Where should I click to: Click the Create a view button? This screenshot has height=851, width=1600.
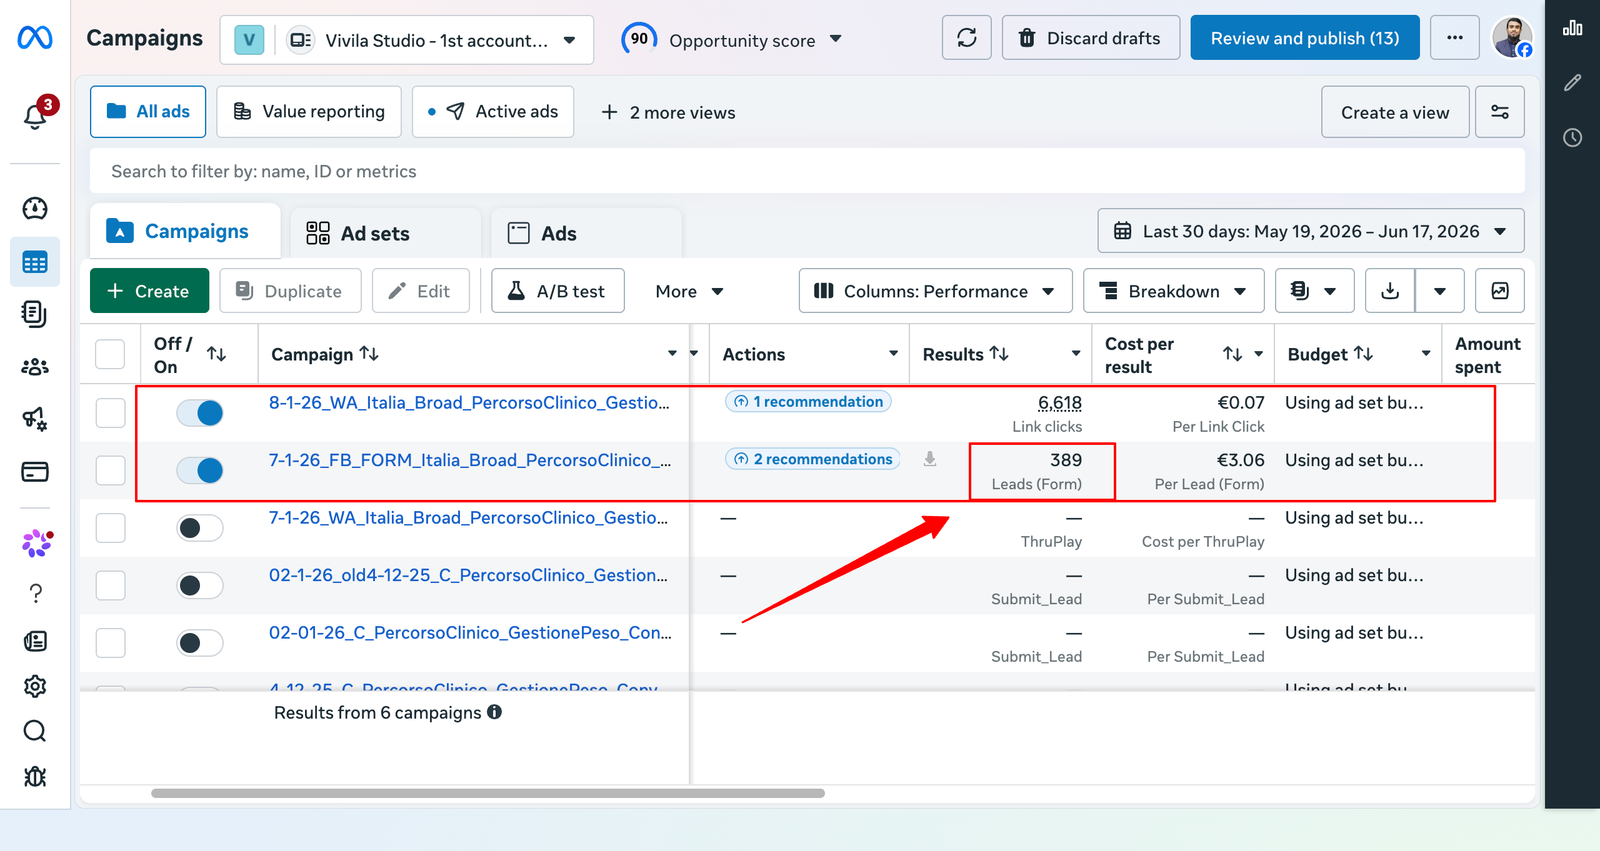[x=1395, y=112]
